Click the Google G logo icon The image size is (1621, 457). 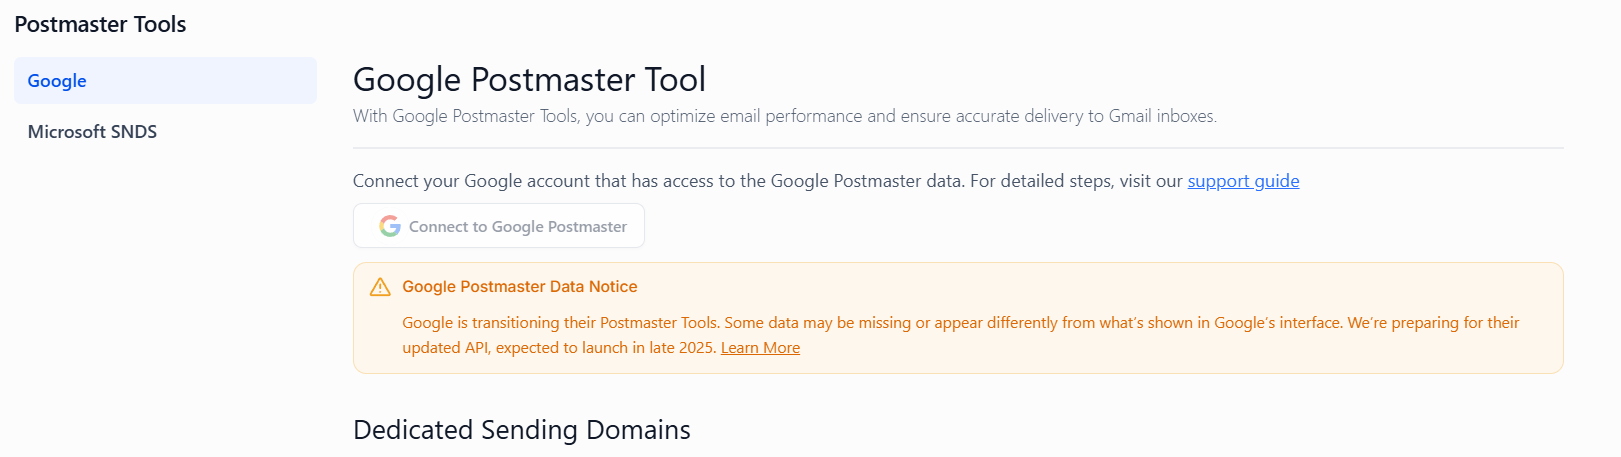tap(390, 226)
